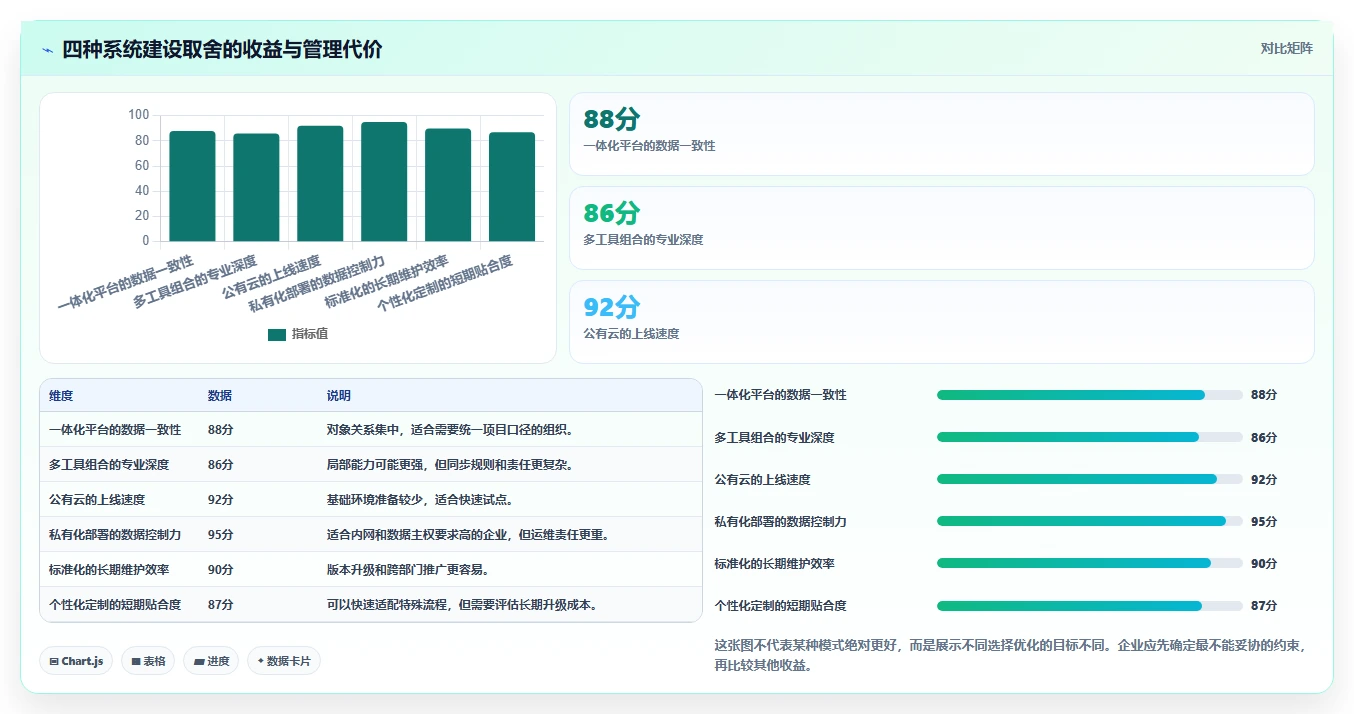Click the 表格 tag chip

[x=148, y=661]
